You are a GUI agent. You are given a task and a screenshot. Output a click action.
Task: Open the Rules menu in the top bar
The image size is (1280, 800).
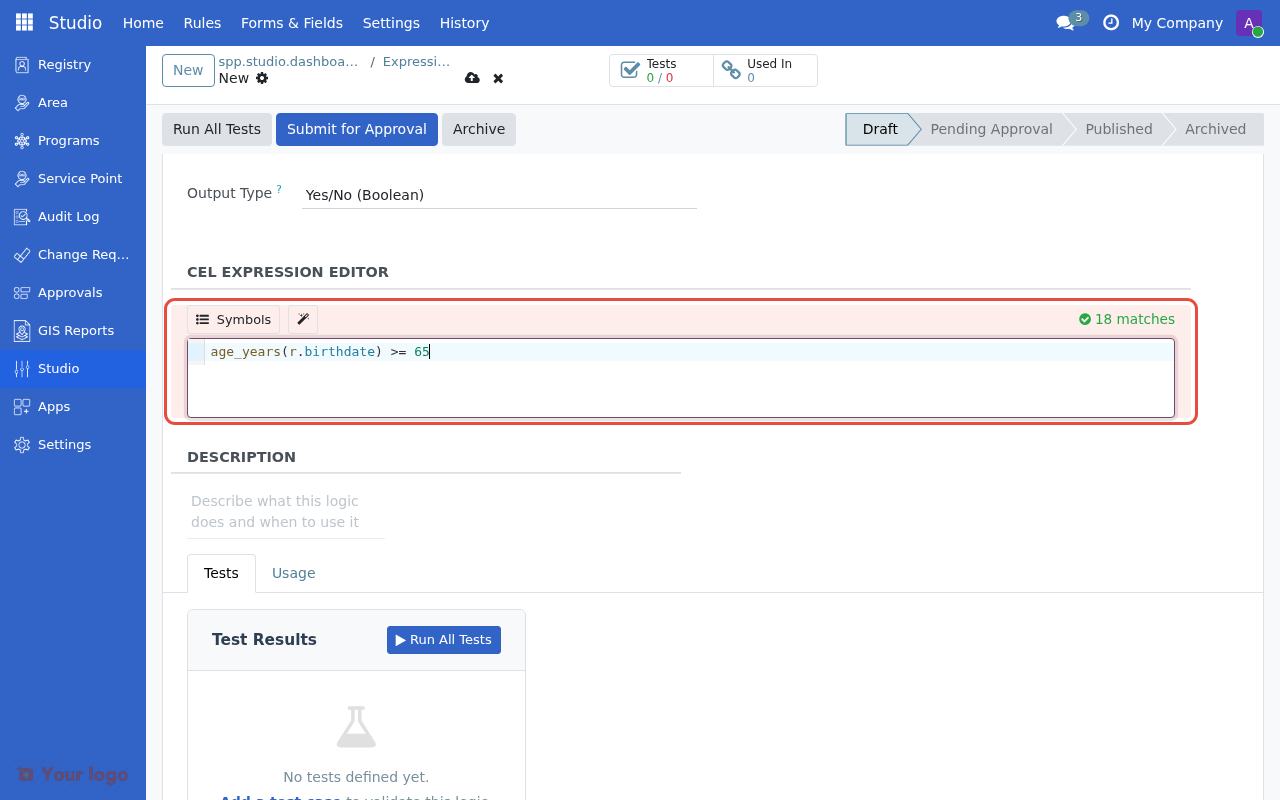pyautogui.click(x=201, y=22)
